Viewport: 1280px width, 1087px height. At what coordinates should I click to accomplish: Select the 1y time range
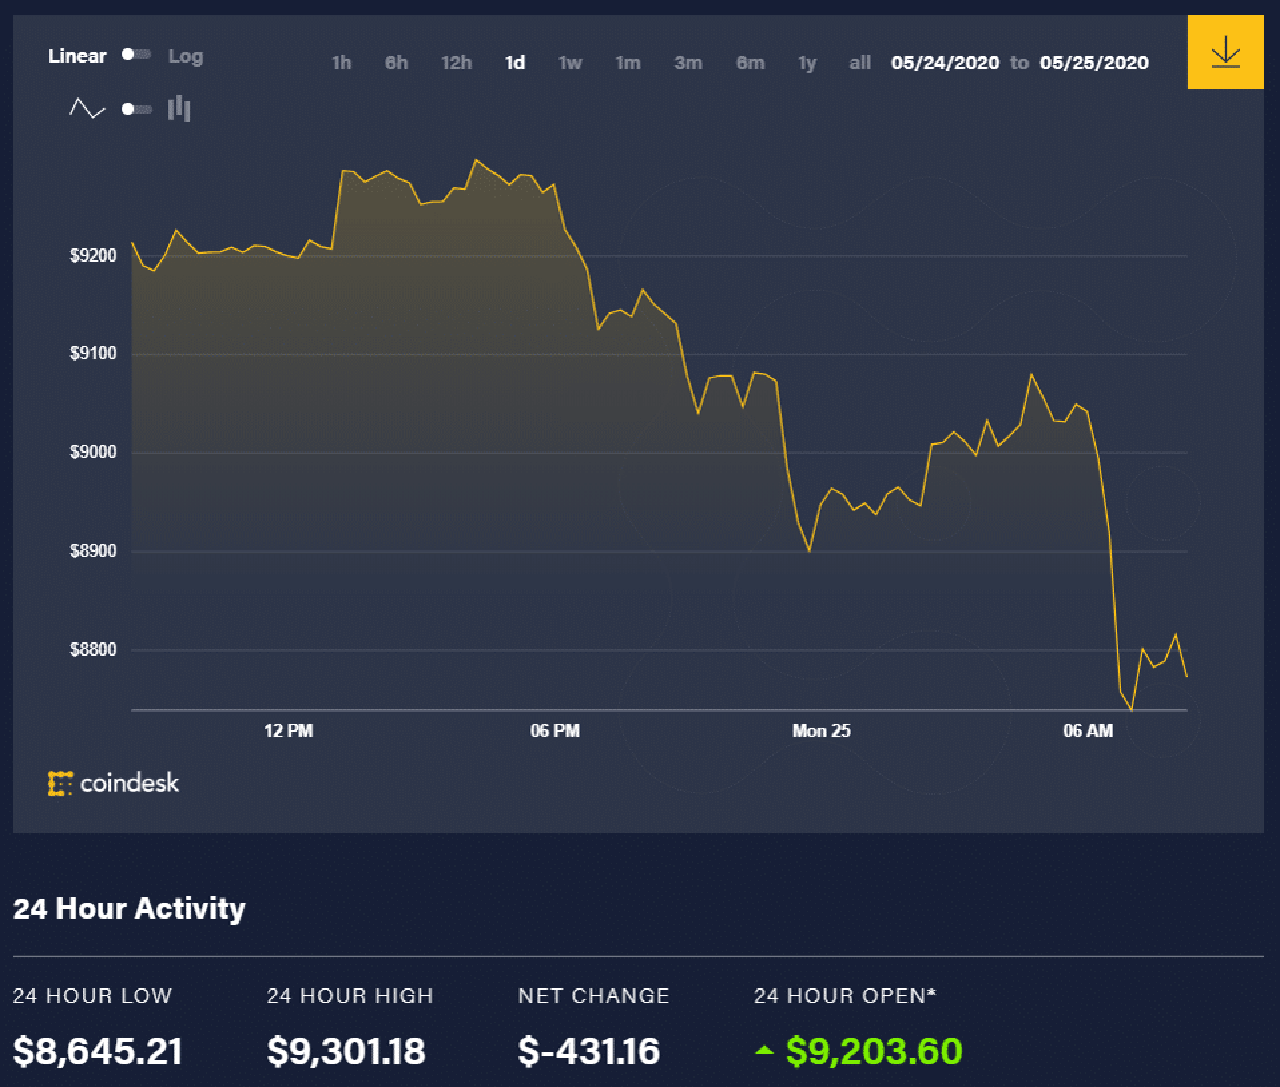(807, 63)
